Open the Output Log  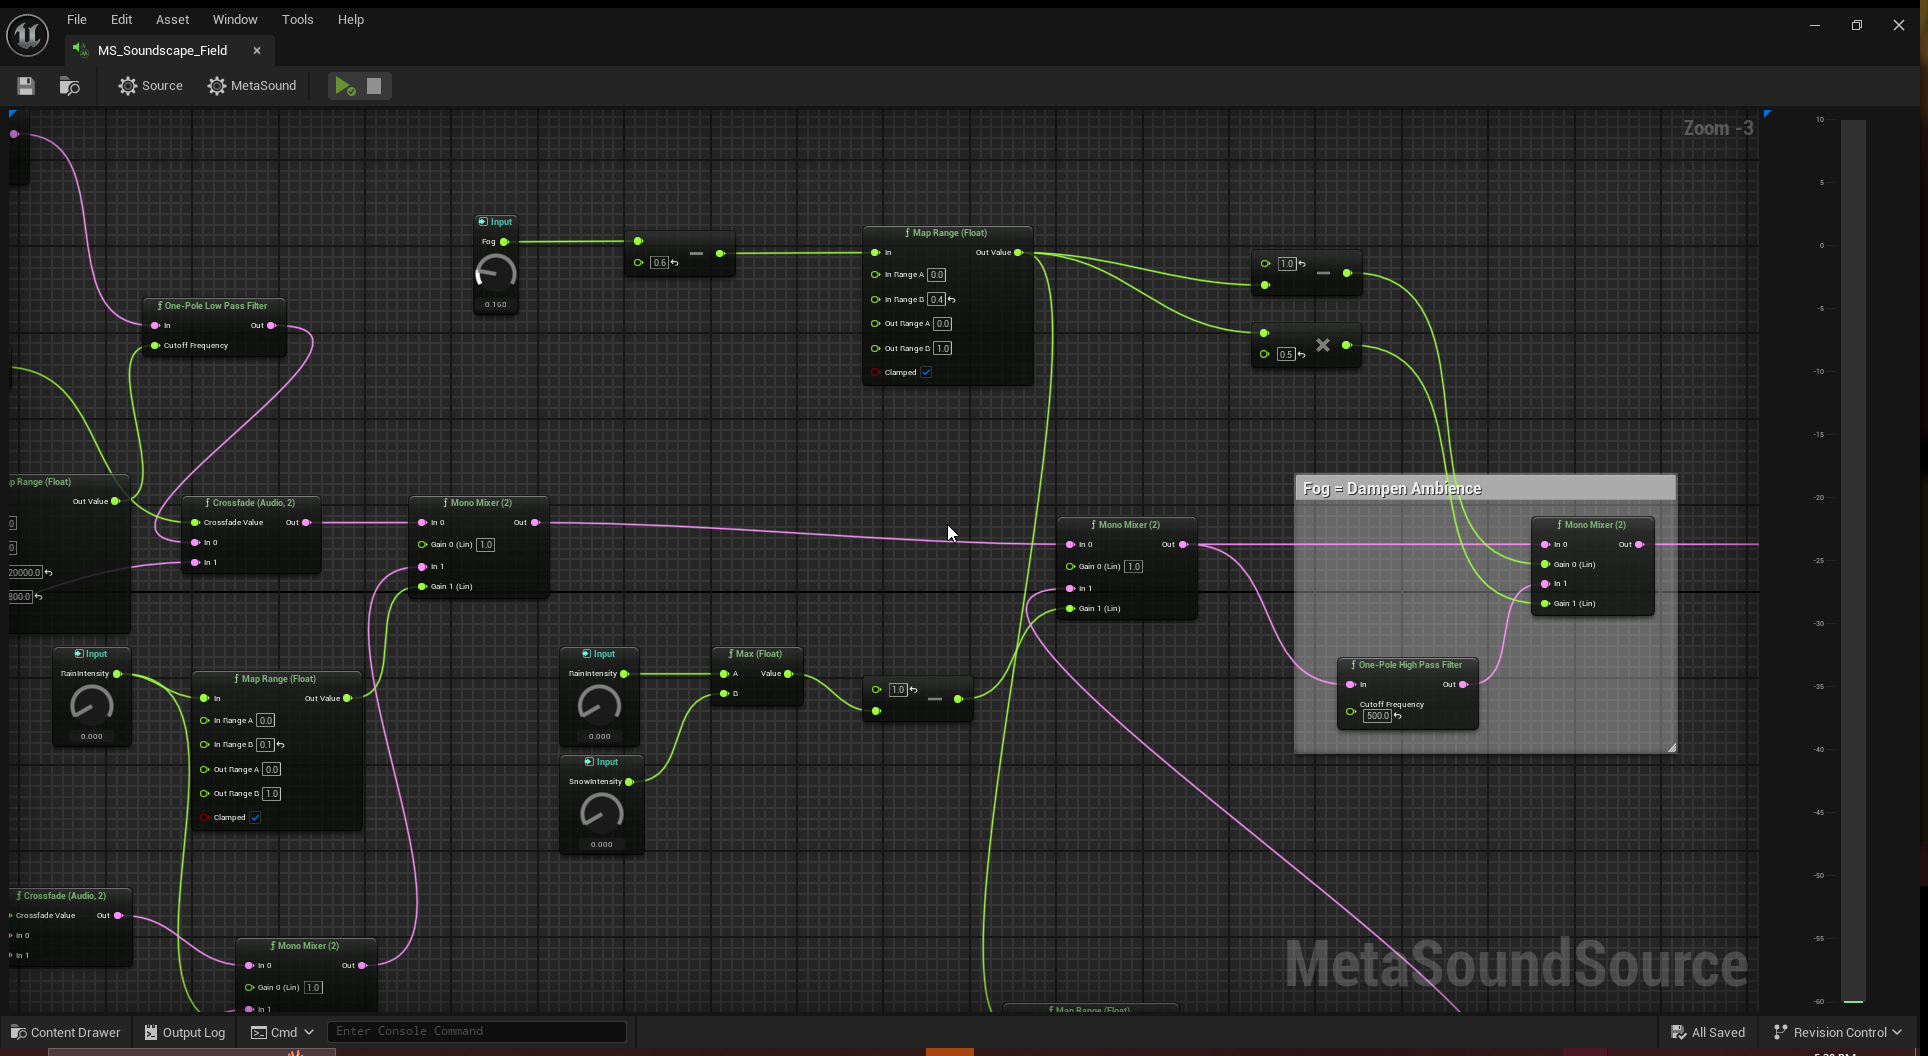point(185,1032)
